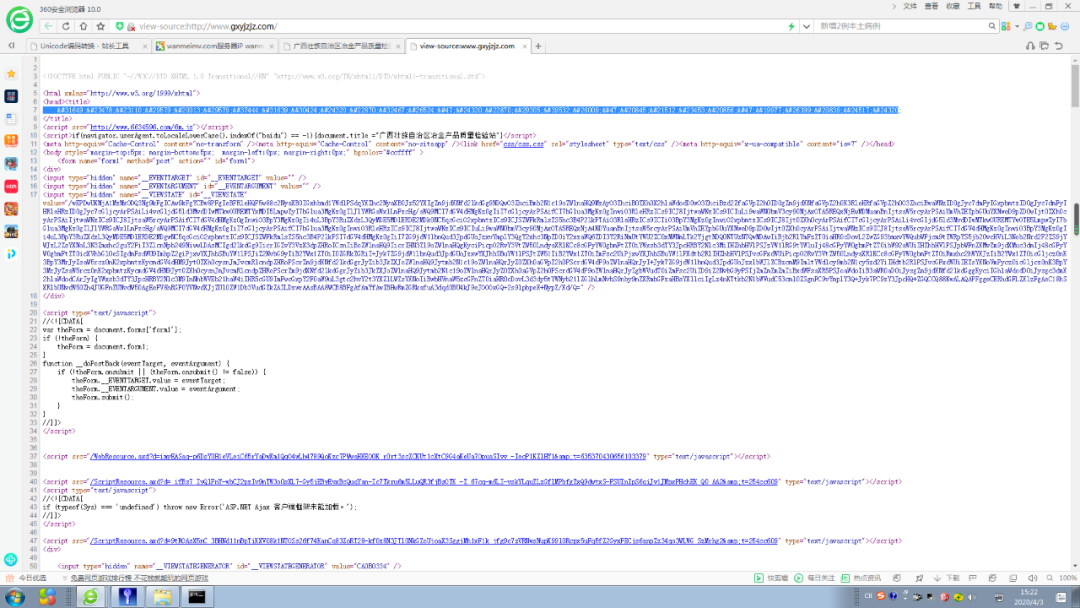This screenshot has width=1080, height=608.
Task: Click the sidebar favorites star icon
Action: [x=11, y=73]
